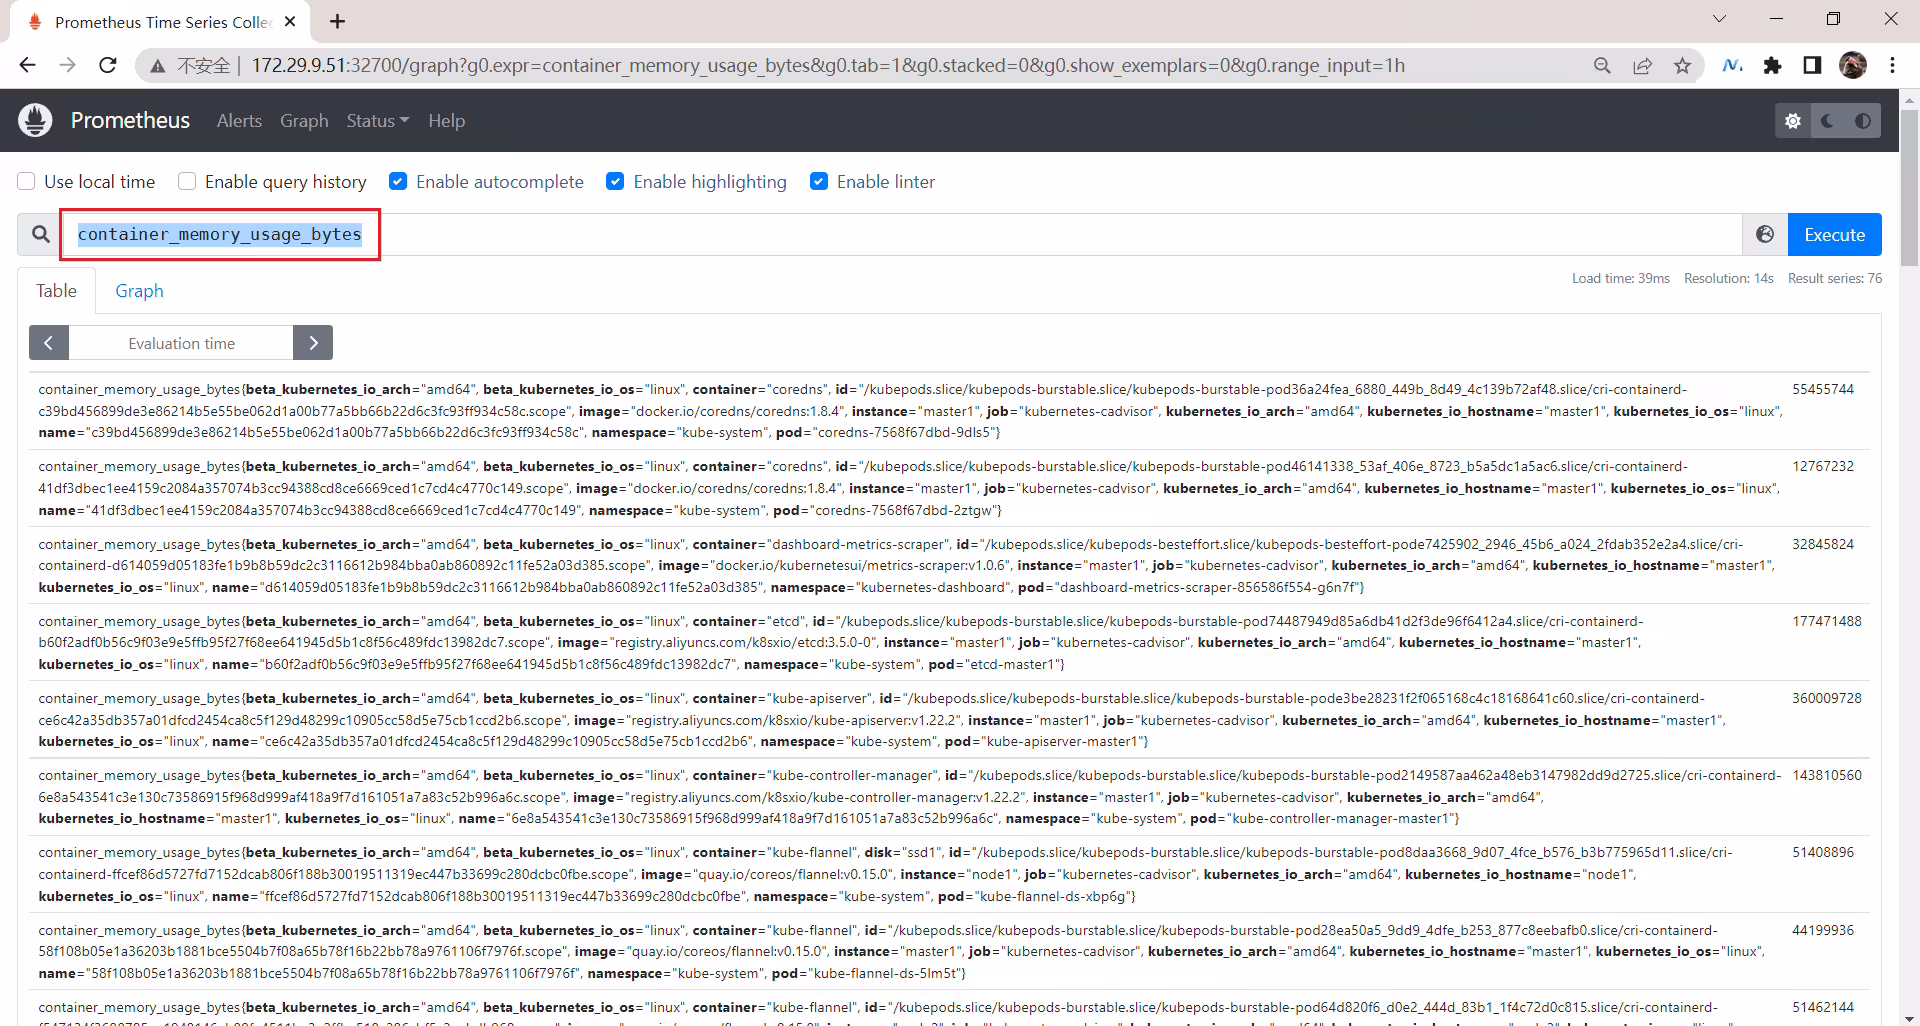This screenshot has width=1920, height=1026.
Task: Run the query with Execute
Action: pos(1834,234)
